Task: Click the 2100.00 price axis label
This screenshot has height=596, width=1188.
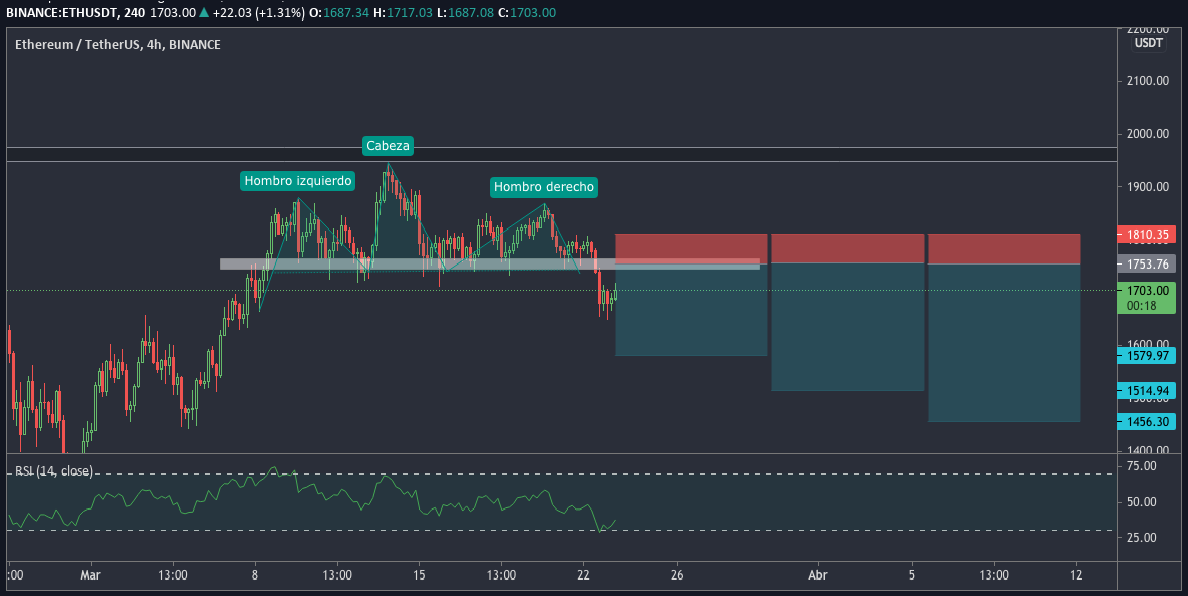Action: click(x=1147, y=81)
